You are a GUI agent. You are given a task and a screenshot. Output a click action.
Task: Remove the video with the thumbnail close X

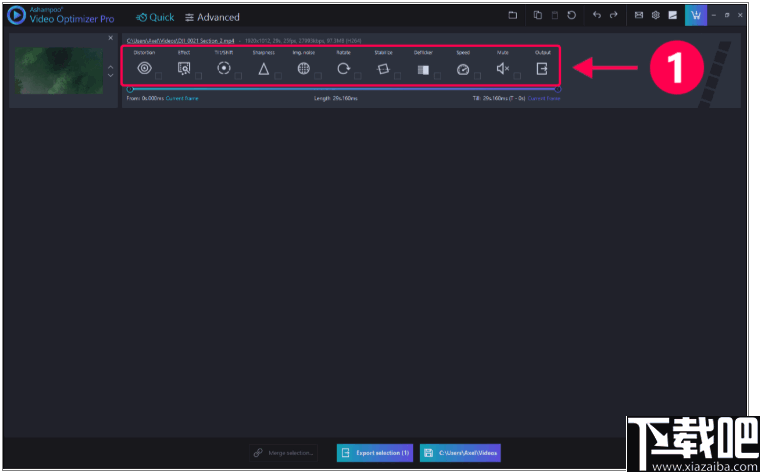[x=110, y=38]
